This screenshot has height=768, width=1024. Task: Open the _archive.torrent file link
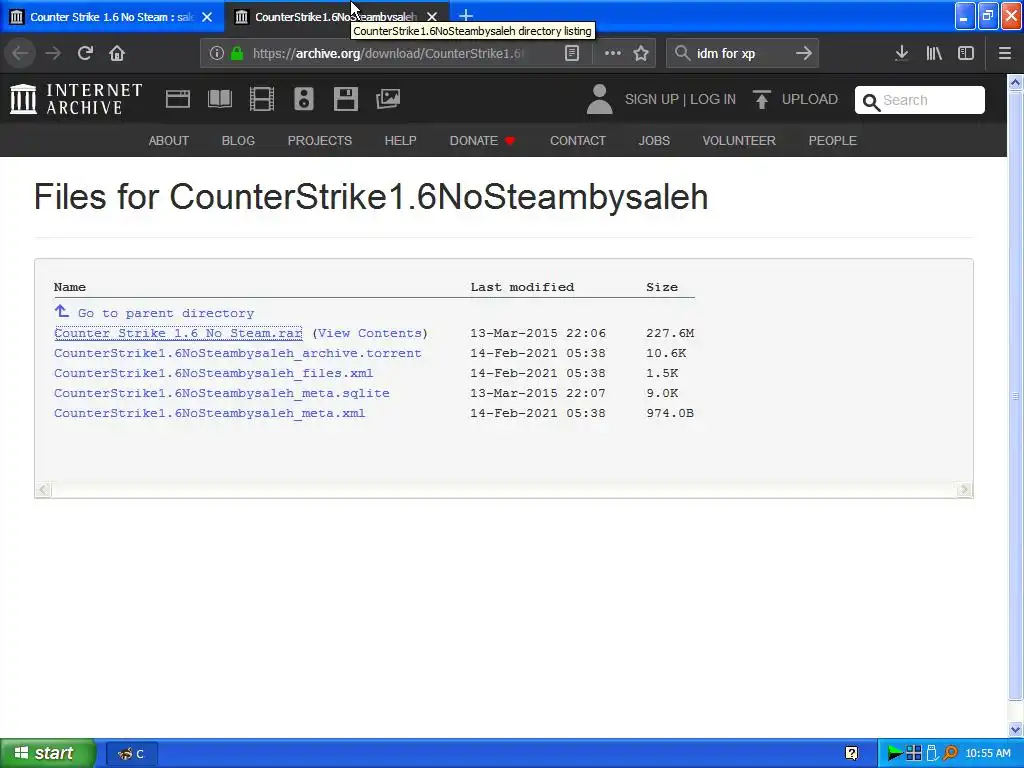click(238, 353)
